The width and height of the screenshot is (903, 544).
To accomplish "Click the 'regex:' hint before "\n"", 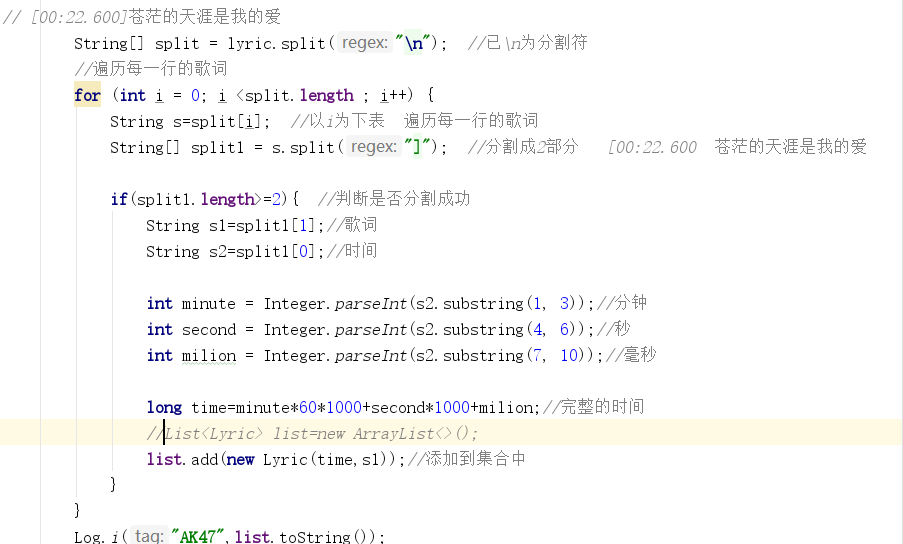I will tap(365, 43).
